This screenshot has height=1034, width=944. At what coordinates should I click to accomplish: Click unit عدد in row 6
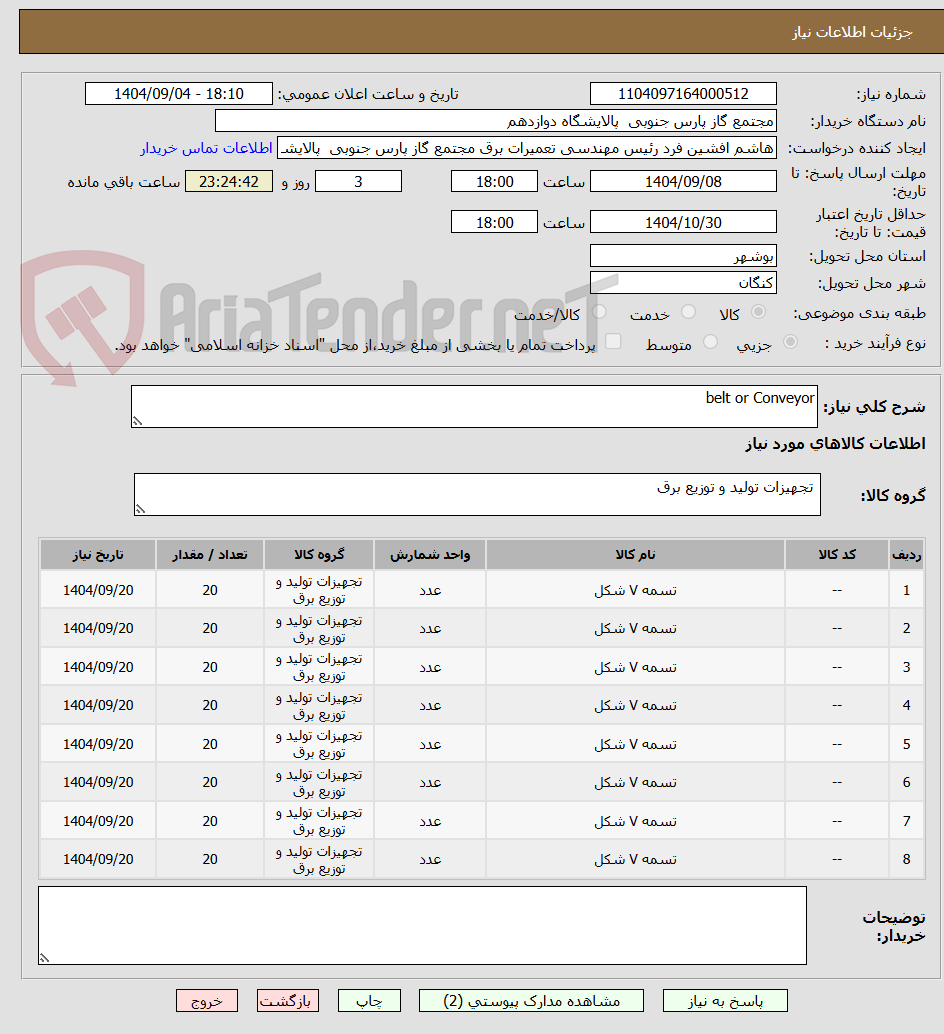430,782
